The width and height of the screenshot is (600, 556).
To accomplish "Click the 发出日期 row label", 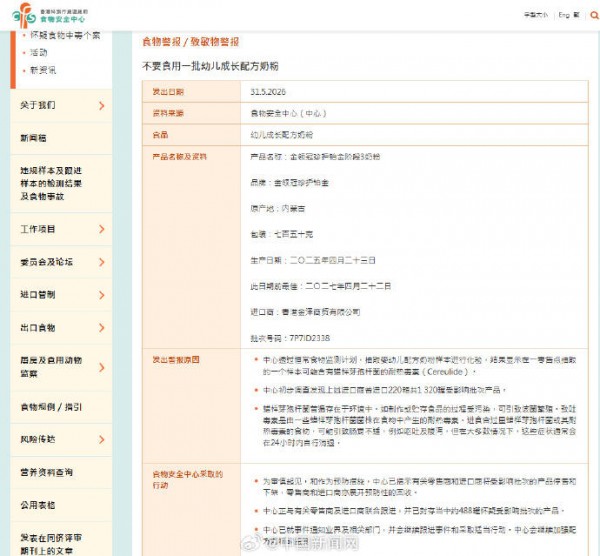I will (168, 92).
